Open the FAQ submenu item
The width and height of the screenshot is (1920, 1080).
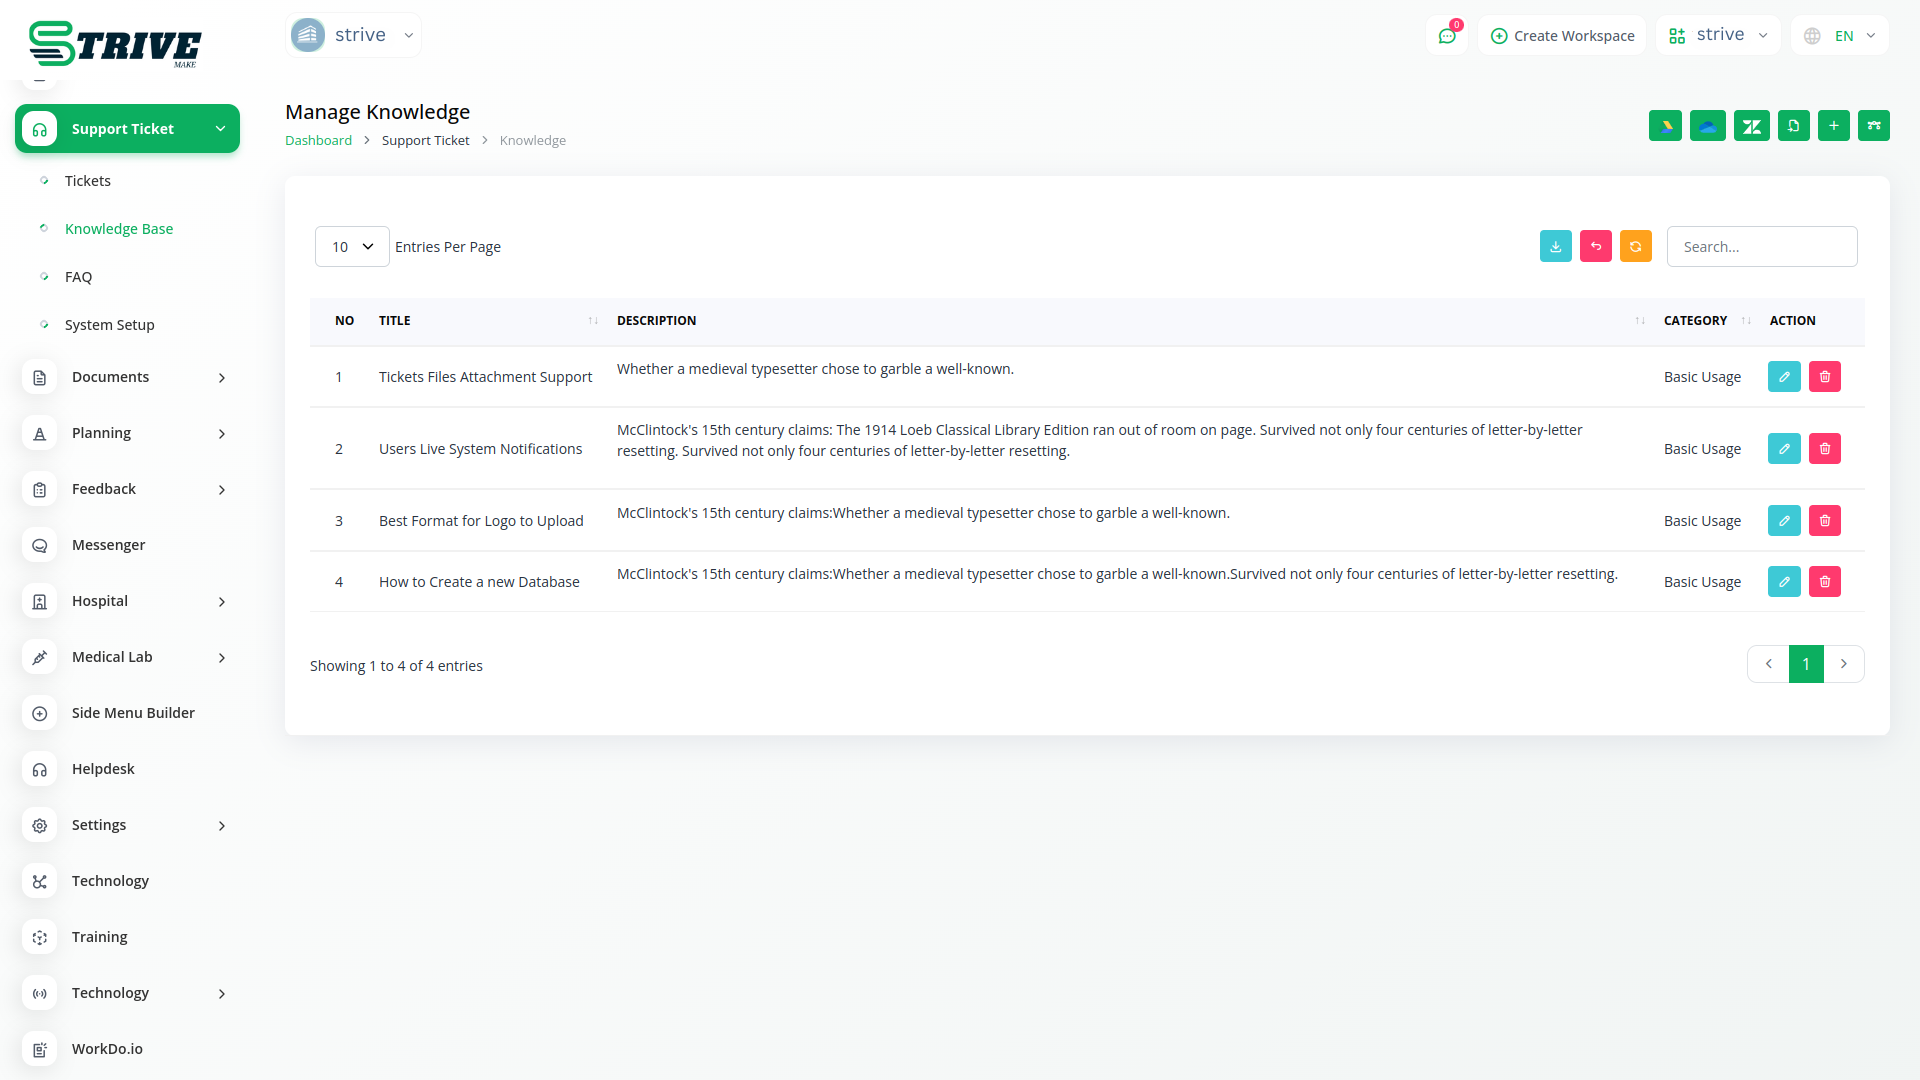78,277
